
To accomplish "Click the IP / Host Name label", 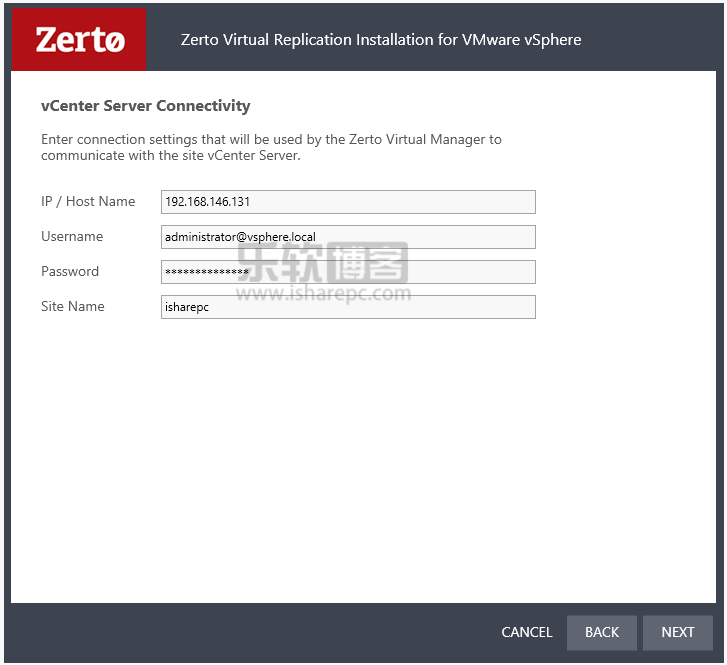I will coord(88,201).
